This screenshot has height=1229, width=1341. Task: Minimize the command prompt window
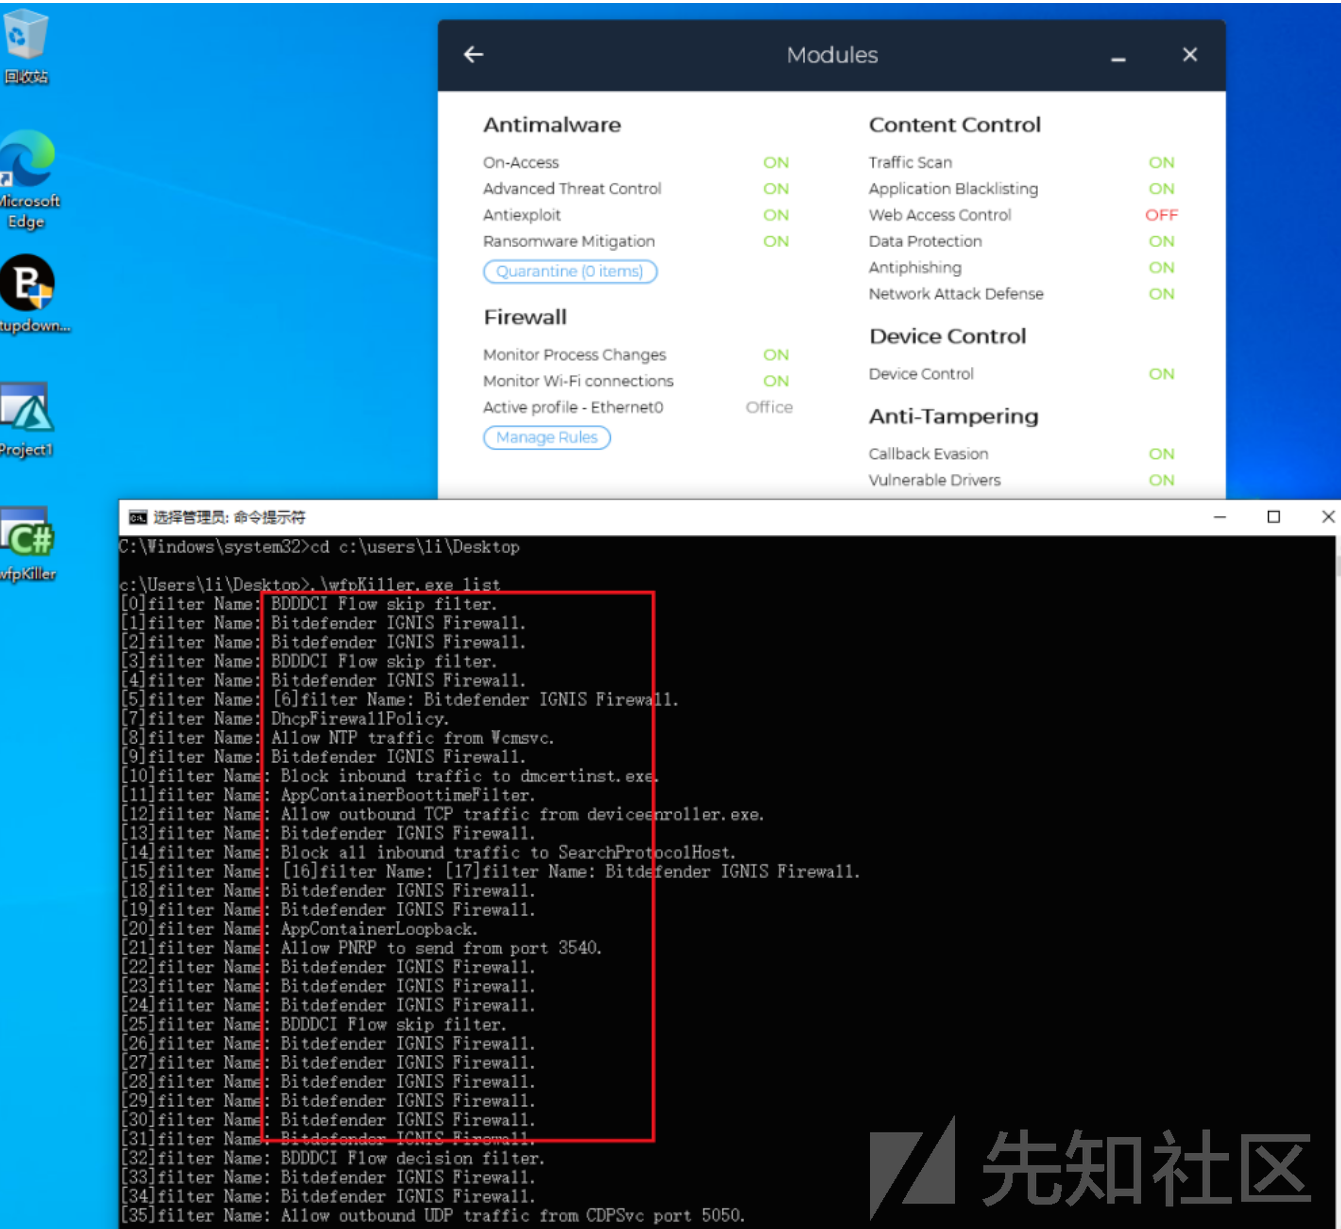pos(1220,517)
